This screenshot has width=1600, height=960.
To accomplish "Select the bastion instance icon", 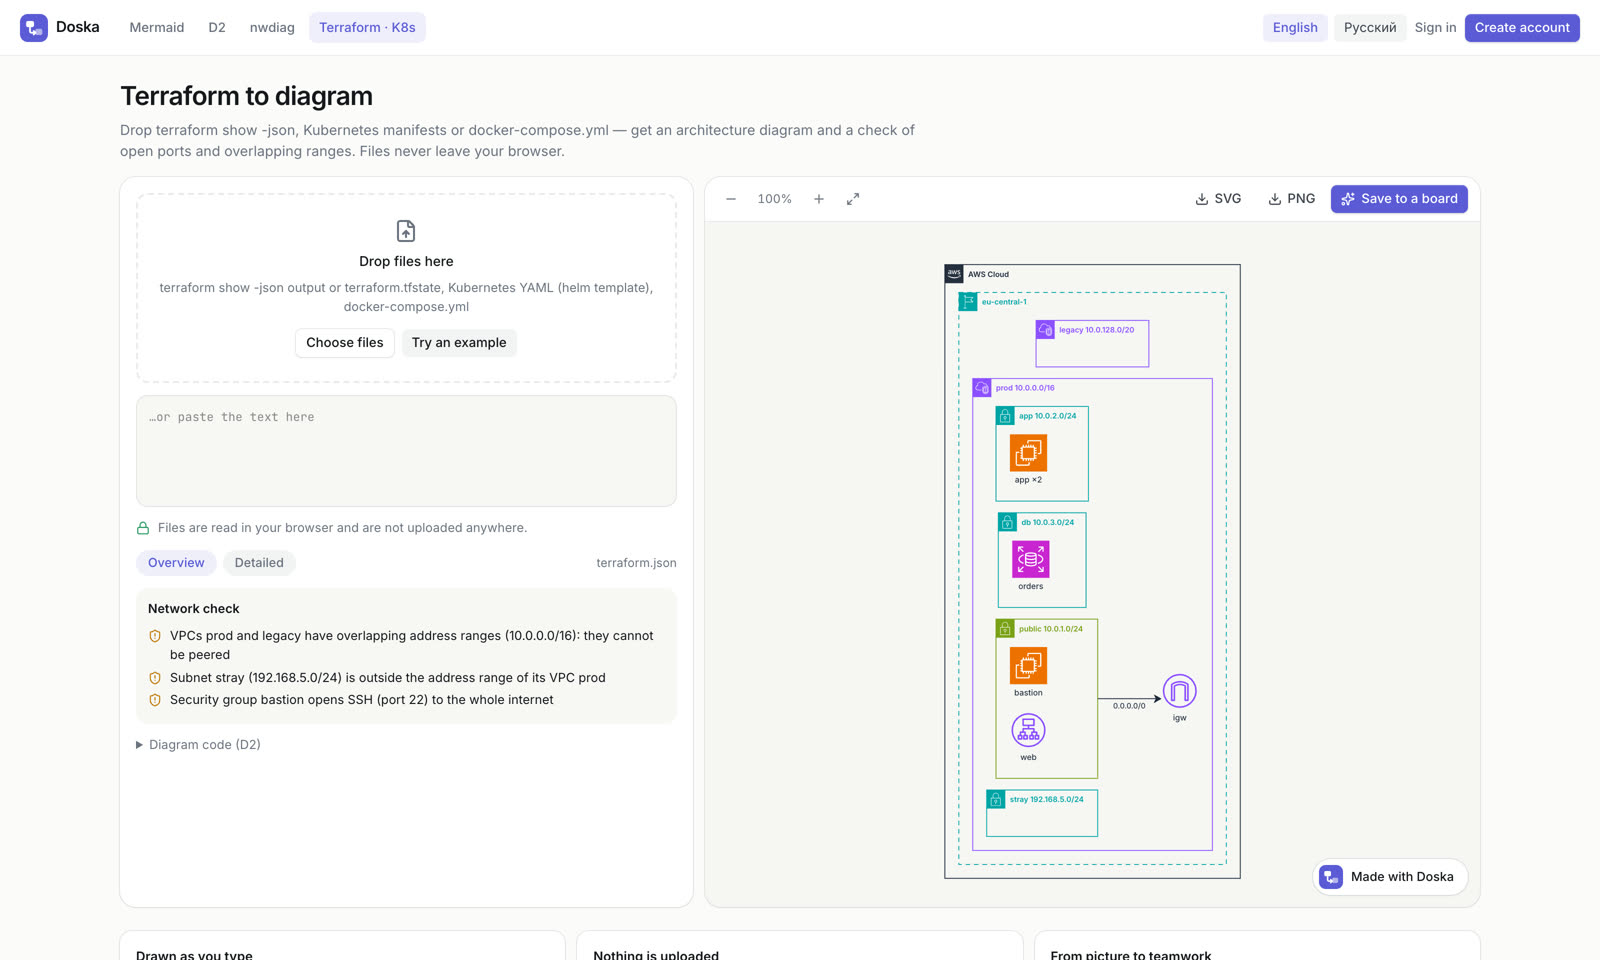I will coord(1028,666).
